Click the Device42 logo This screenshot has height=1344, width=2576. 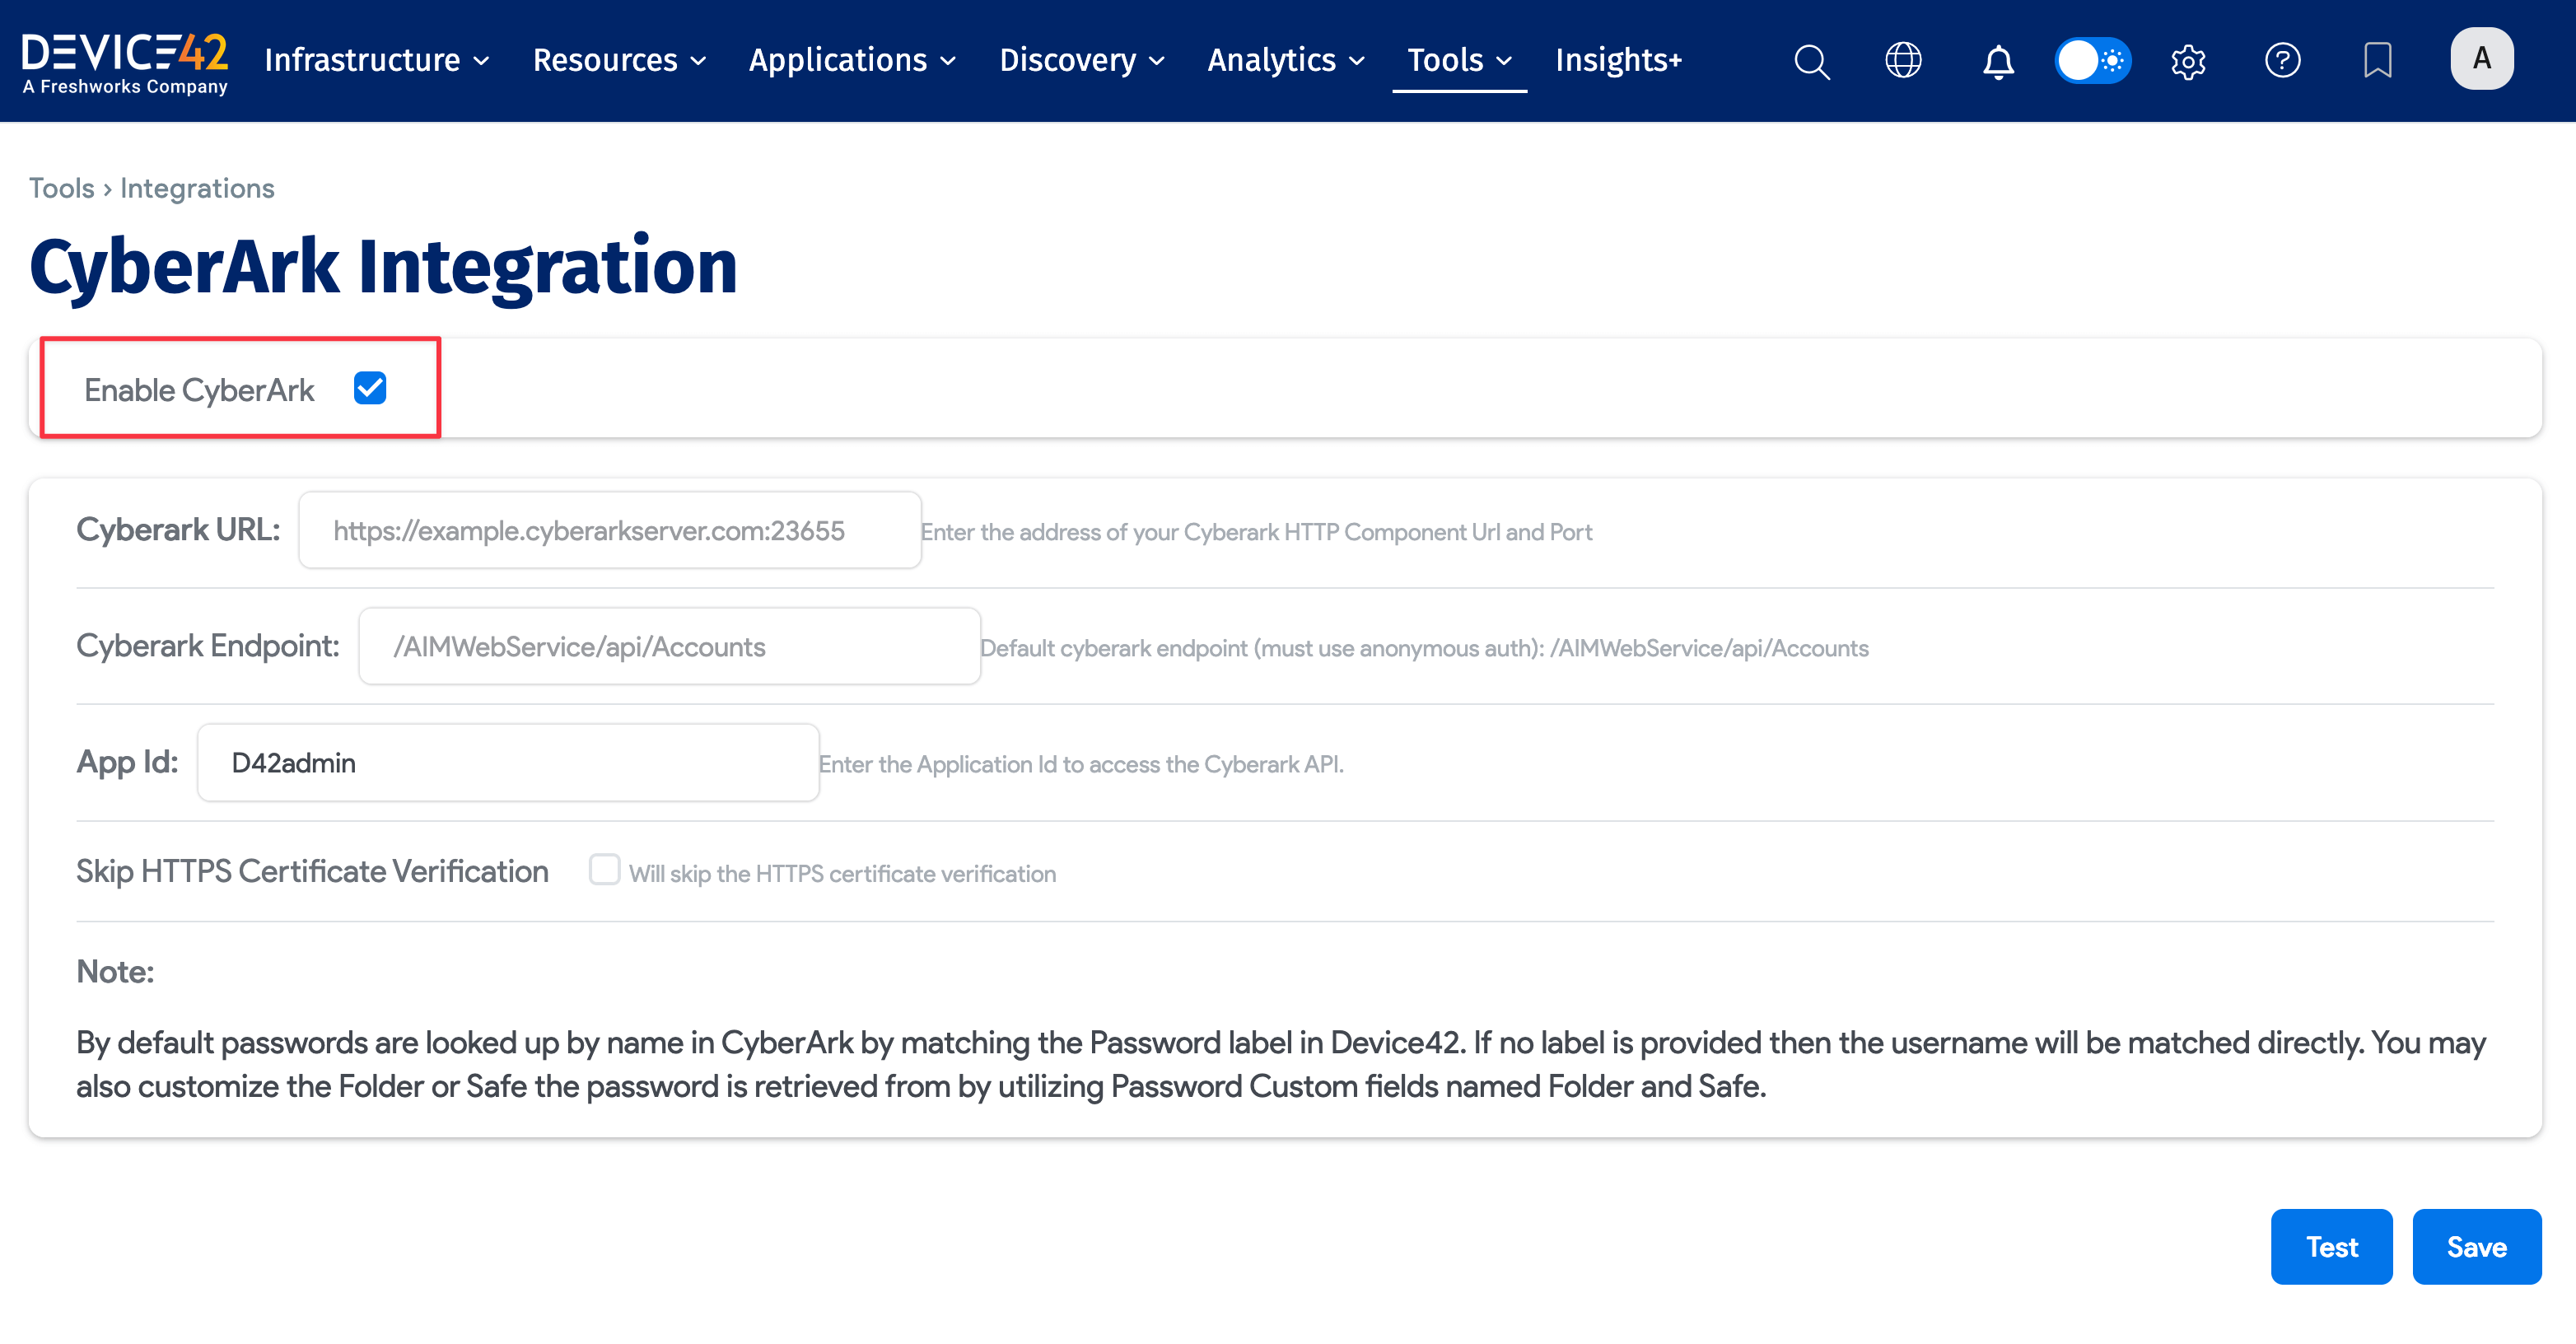(x=126, y=60)
